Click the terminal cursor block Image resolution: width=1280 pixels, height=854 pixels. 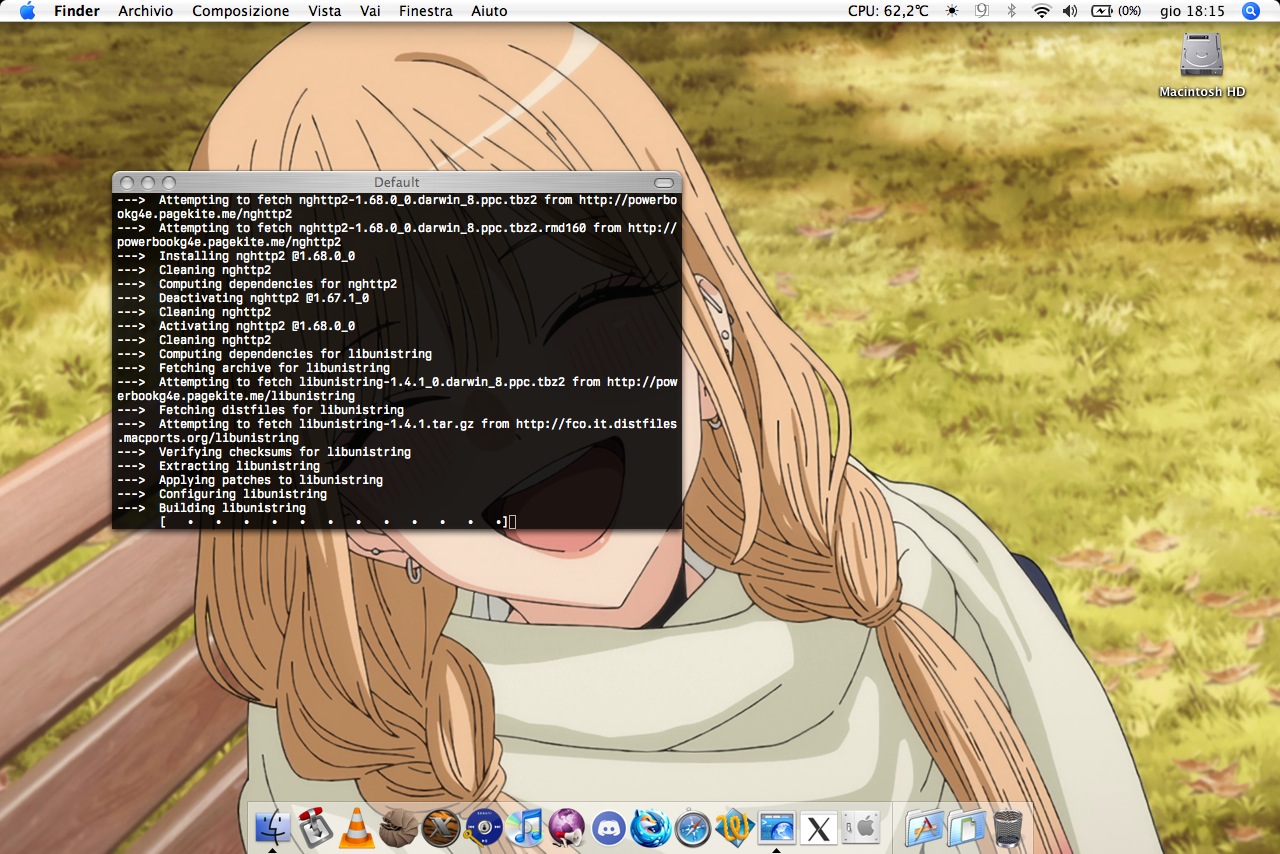(x=512, y=522)
